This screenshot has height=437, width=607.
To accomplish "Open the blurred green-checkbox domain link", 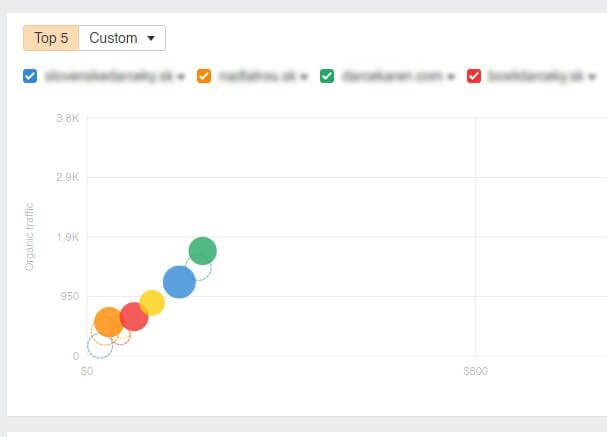I will [x=393, y=76].
